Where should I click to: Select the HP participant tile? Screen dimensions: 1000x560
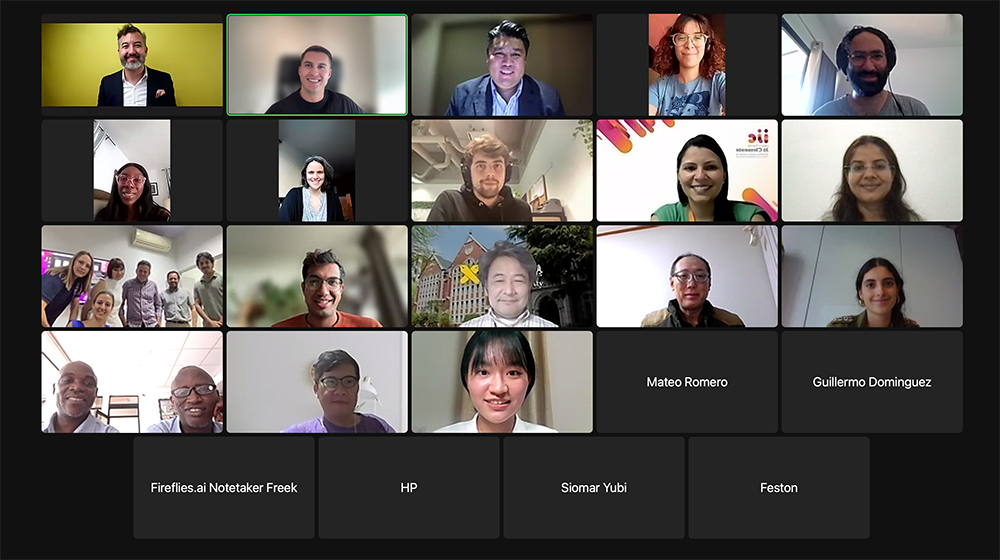[x=409, y=487]
